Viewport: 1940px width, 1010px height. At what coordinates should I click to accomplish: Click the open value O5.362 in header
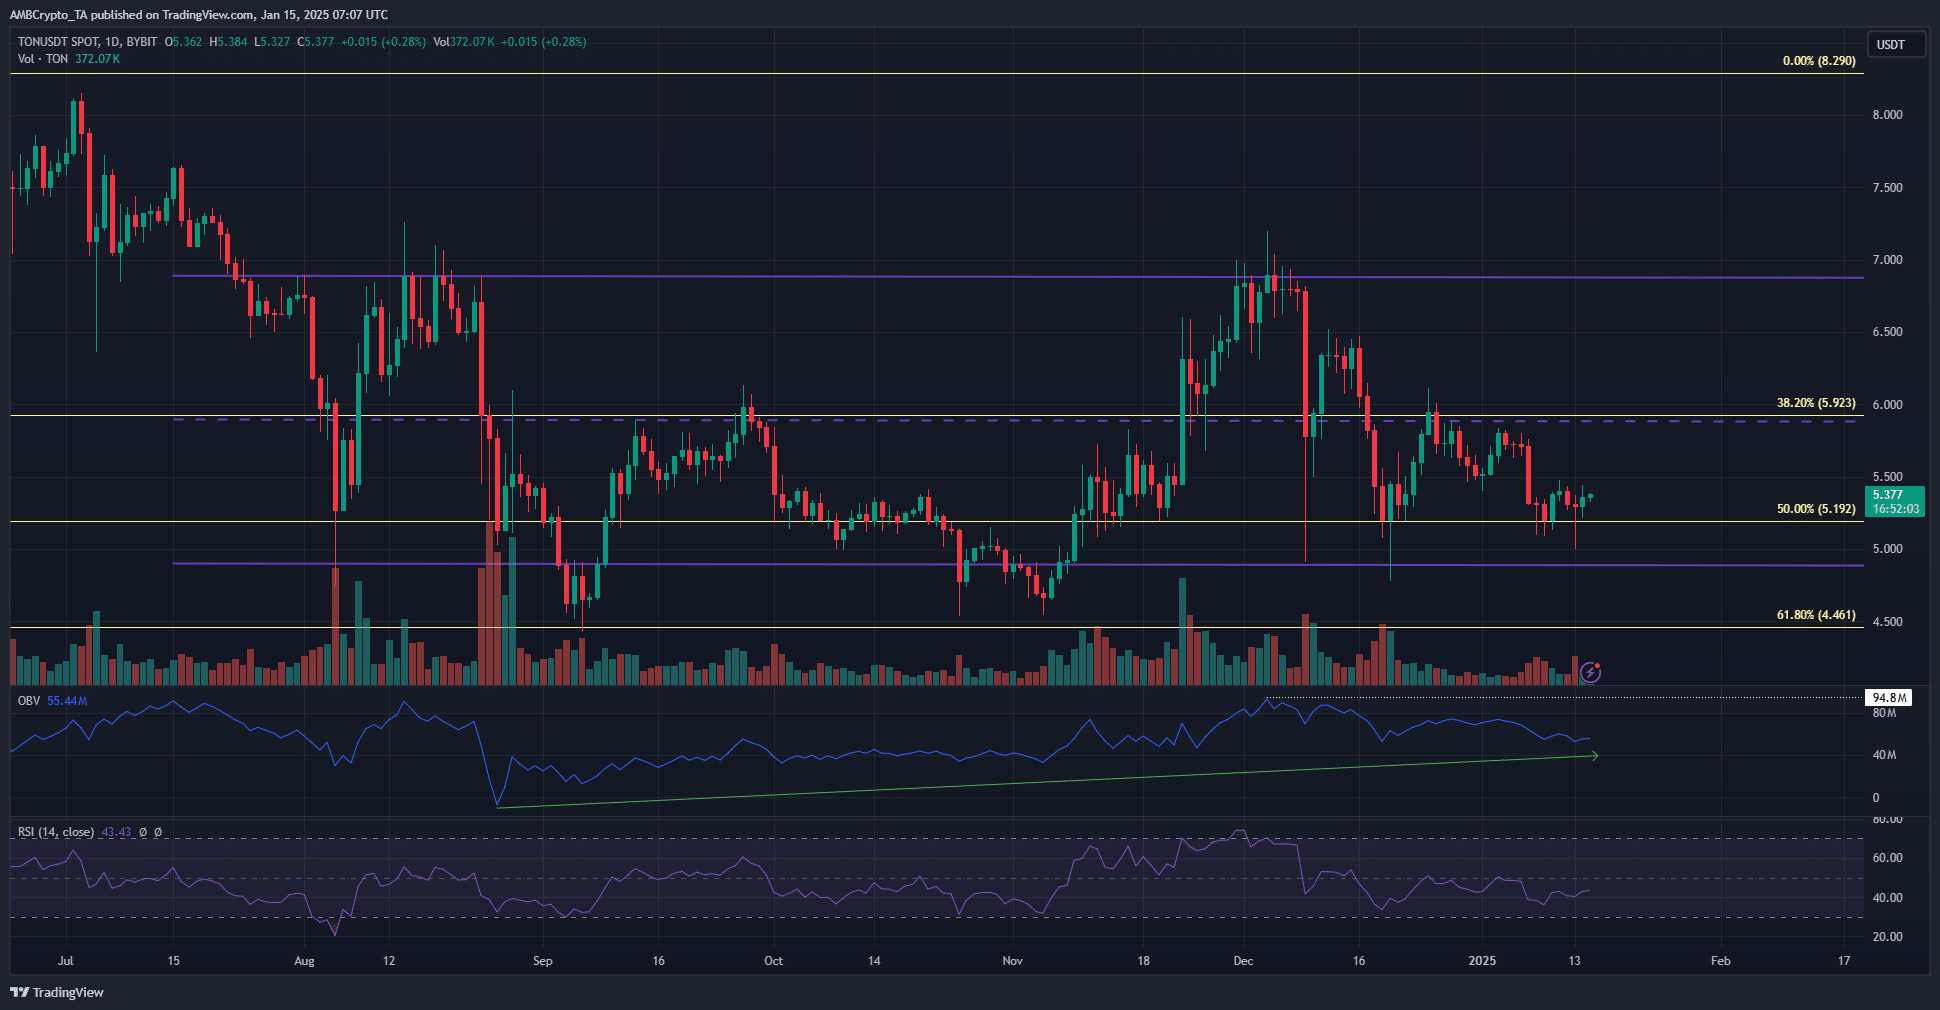click(x=184, y=42)
